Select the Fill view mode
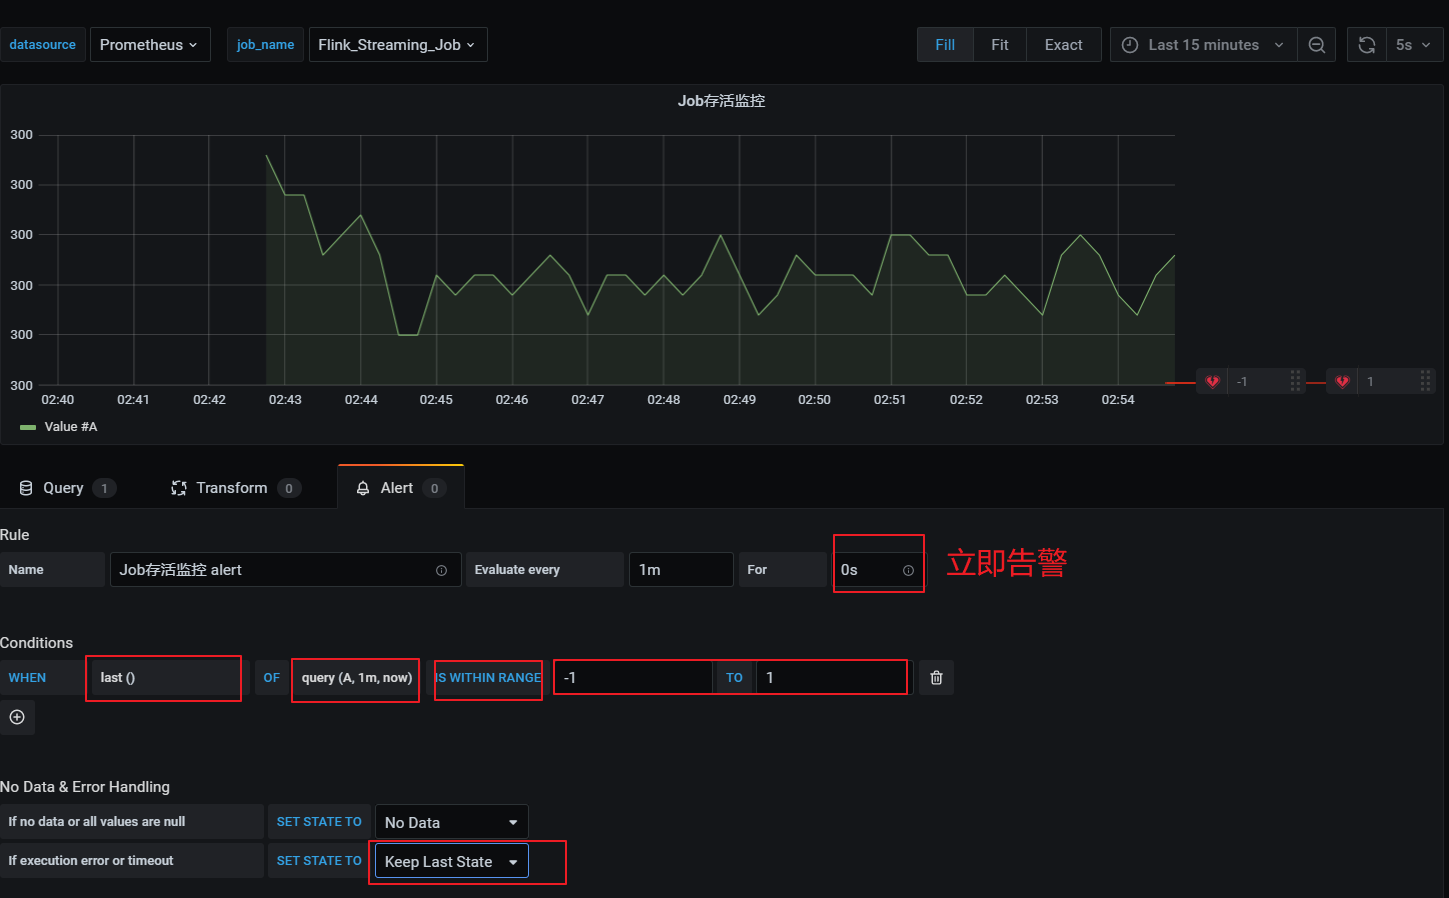This screenshot has width=1449, height=898. 945,45
